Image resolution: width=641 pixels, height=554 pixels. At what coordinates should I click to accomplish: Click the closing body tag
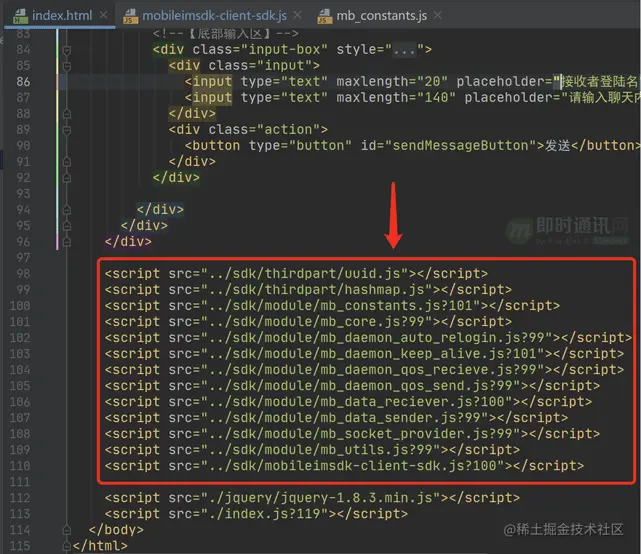click(x=116, y=530)
